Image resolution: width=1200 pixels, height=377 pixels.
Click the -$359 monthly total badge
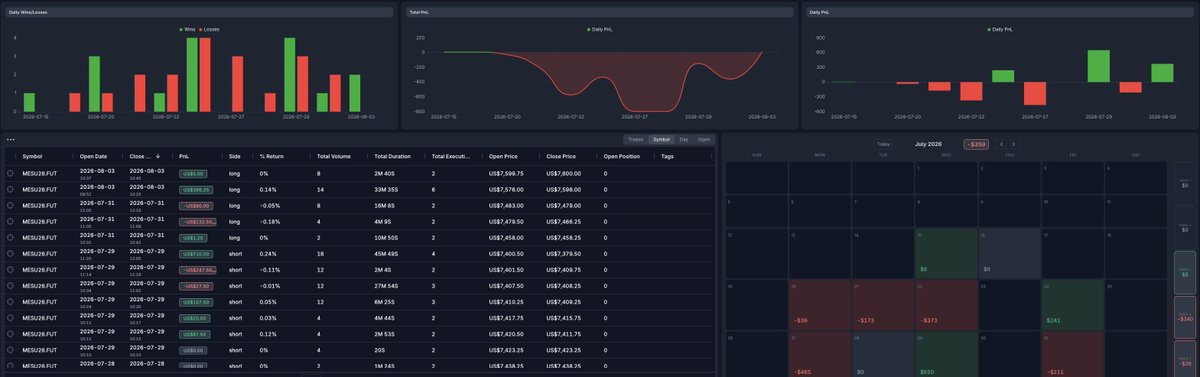tap(976, 144)
